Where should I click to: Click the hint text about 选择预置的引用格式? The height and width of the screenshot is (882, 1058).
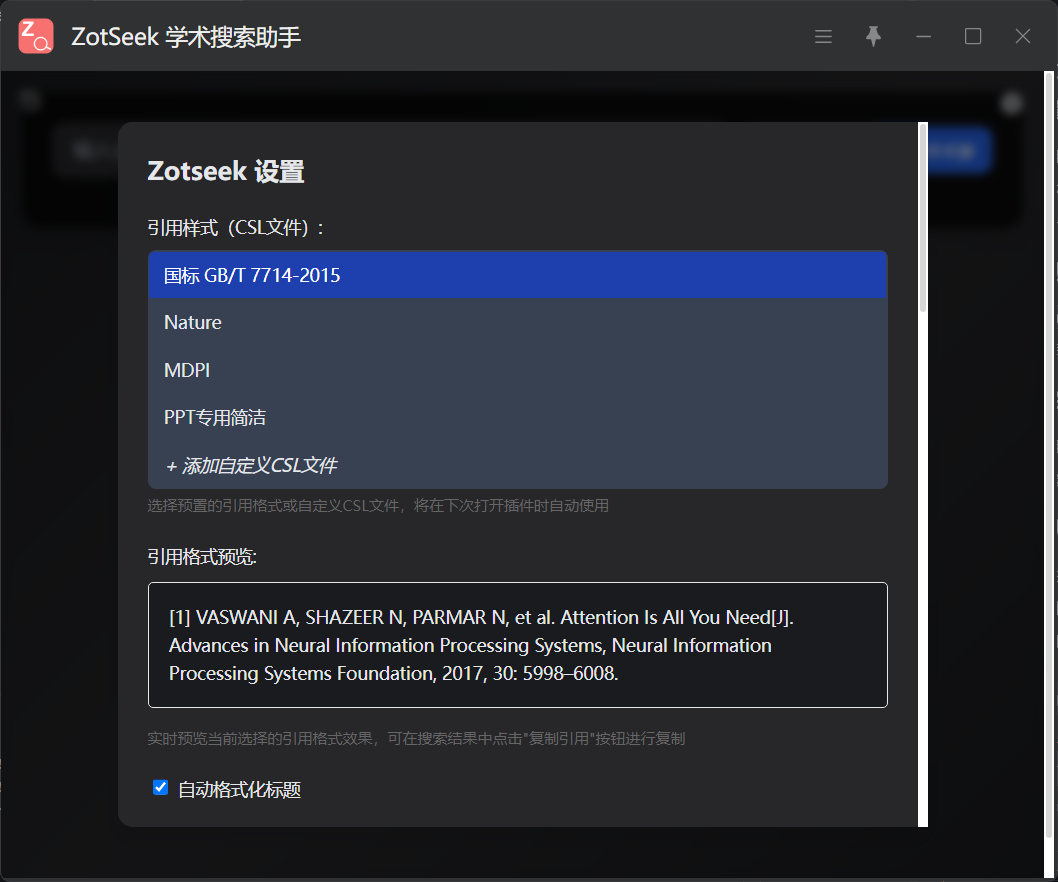tap(378, 505)
